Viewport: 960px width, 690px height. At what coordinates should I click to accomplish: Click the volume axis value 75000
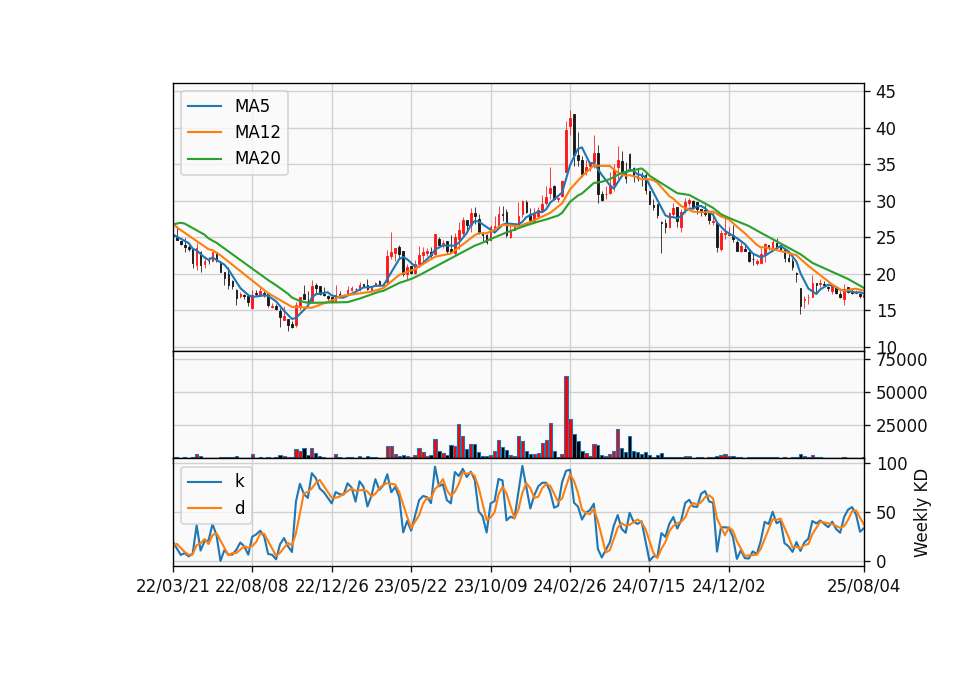coord(901,360)
